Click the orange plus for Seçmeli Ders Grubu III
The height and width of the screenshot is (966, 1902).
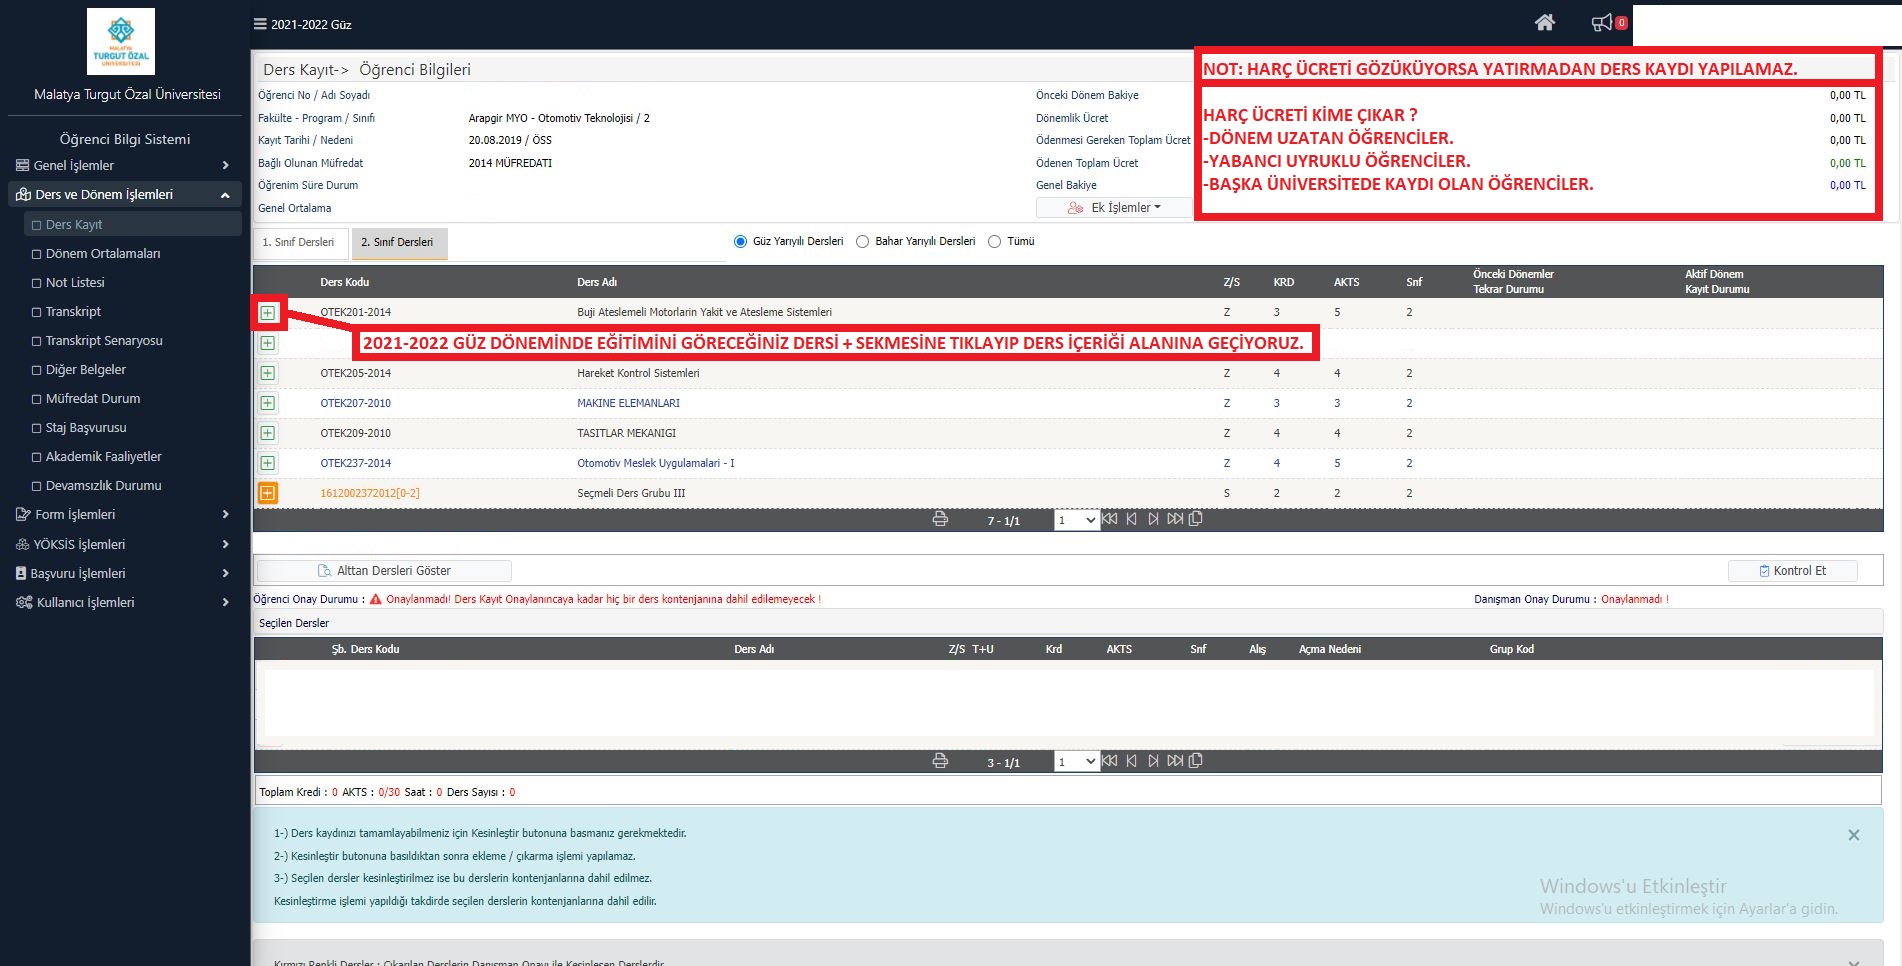[x=268, y=493]
